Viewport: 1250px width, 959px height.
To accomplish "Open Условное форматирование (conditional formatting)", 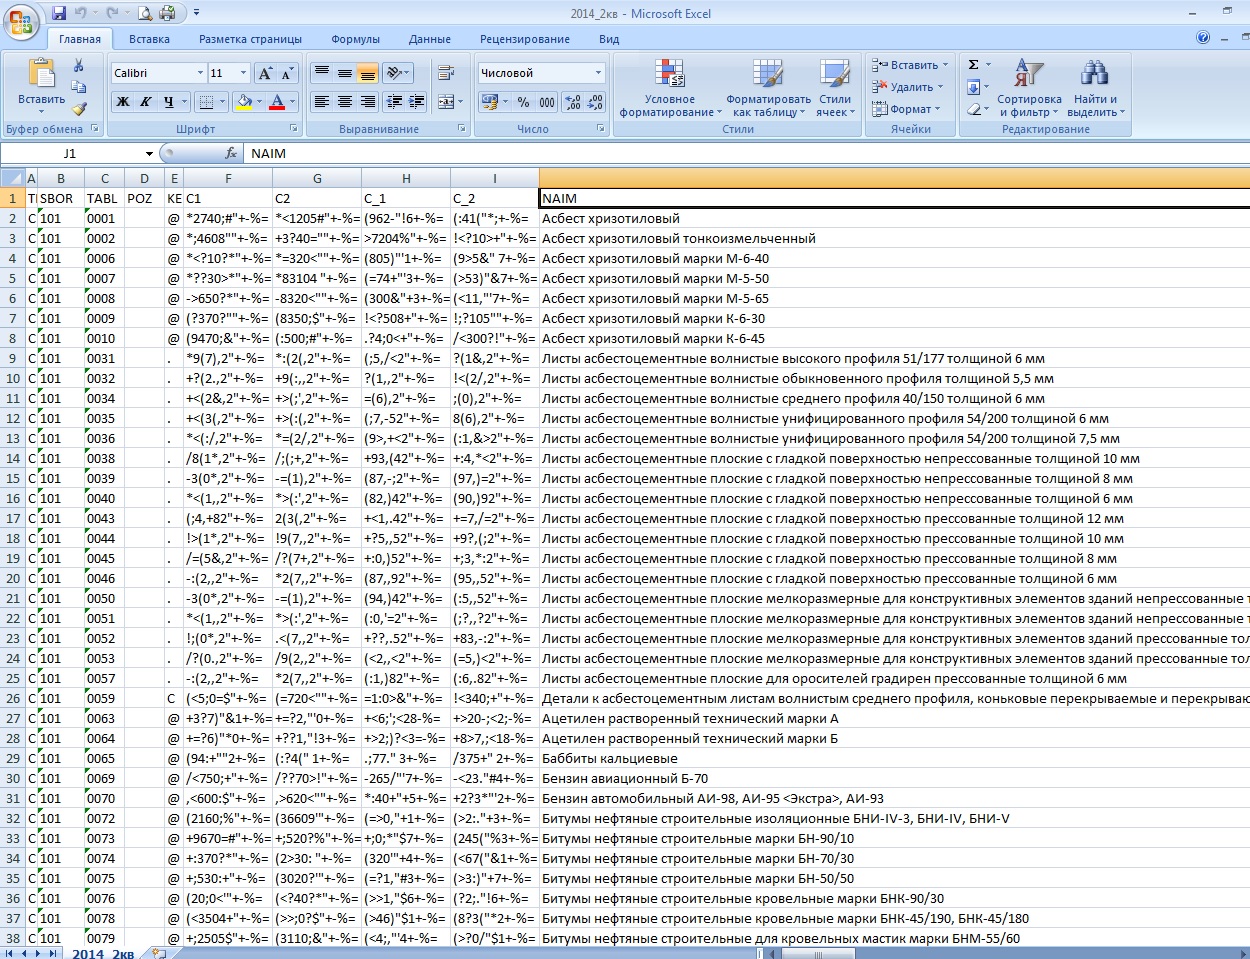I will point(669,88).
